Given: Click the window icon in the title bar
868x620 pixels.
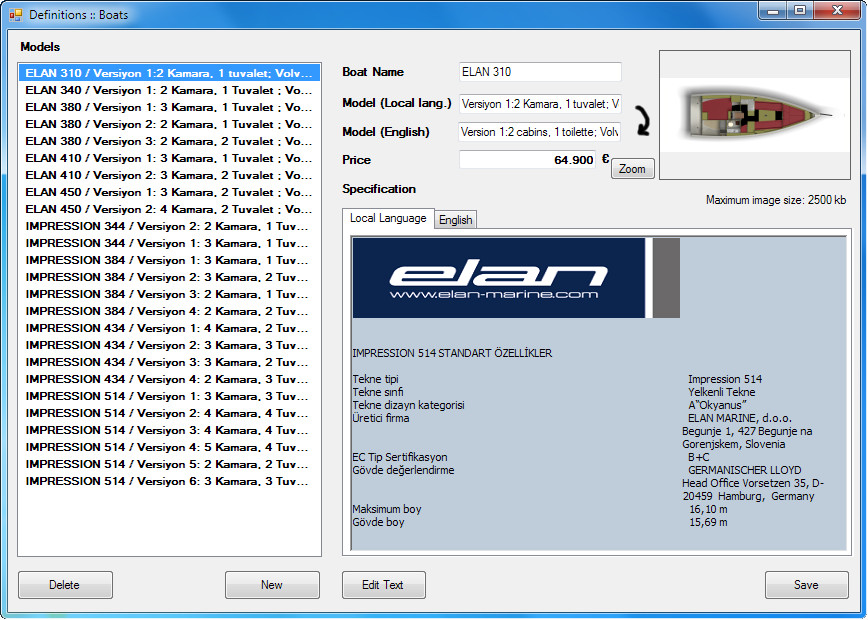Looking at the screenshot, I should [x=15, y=15].
